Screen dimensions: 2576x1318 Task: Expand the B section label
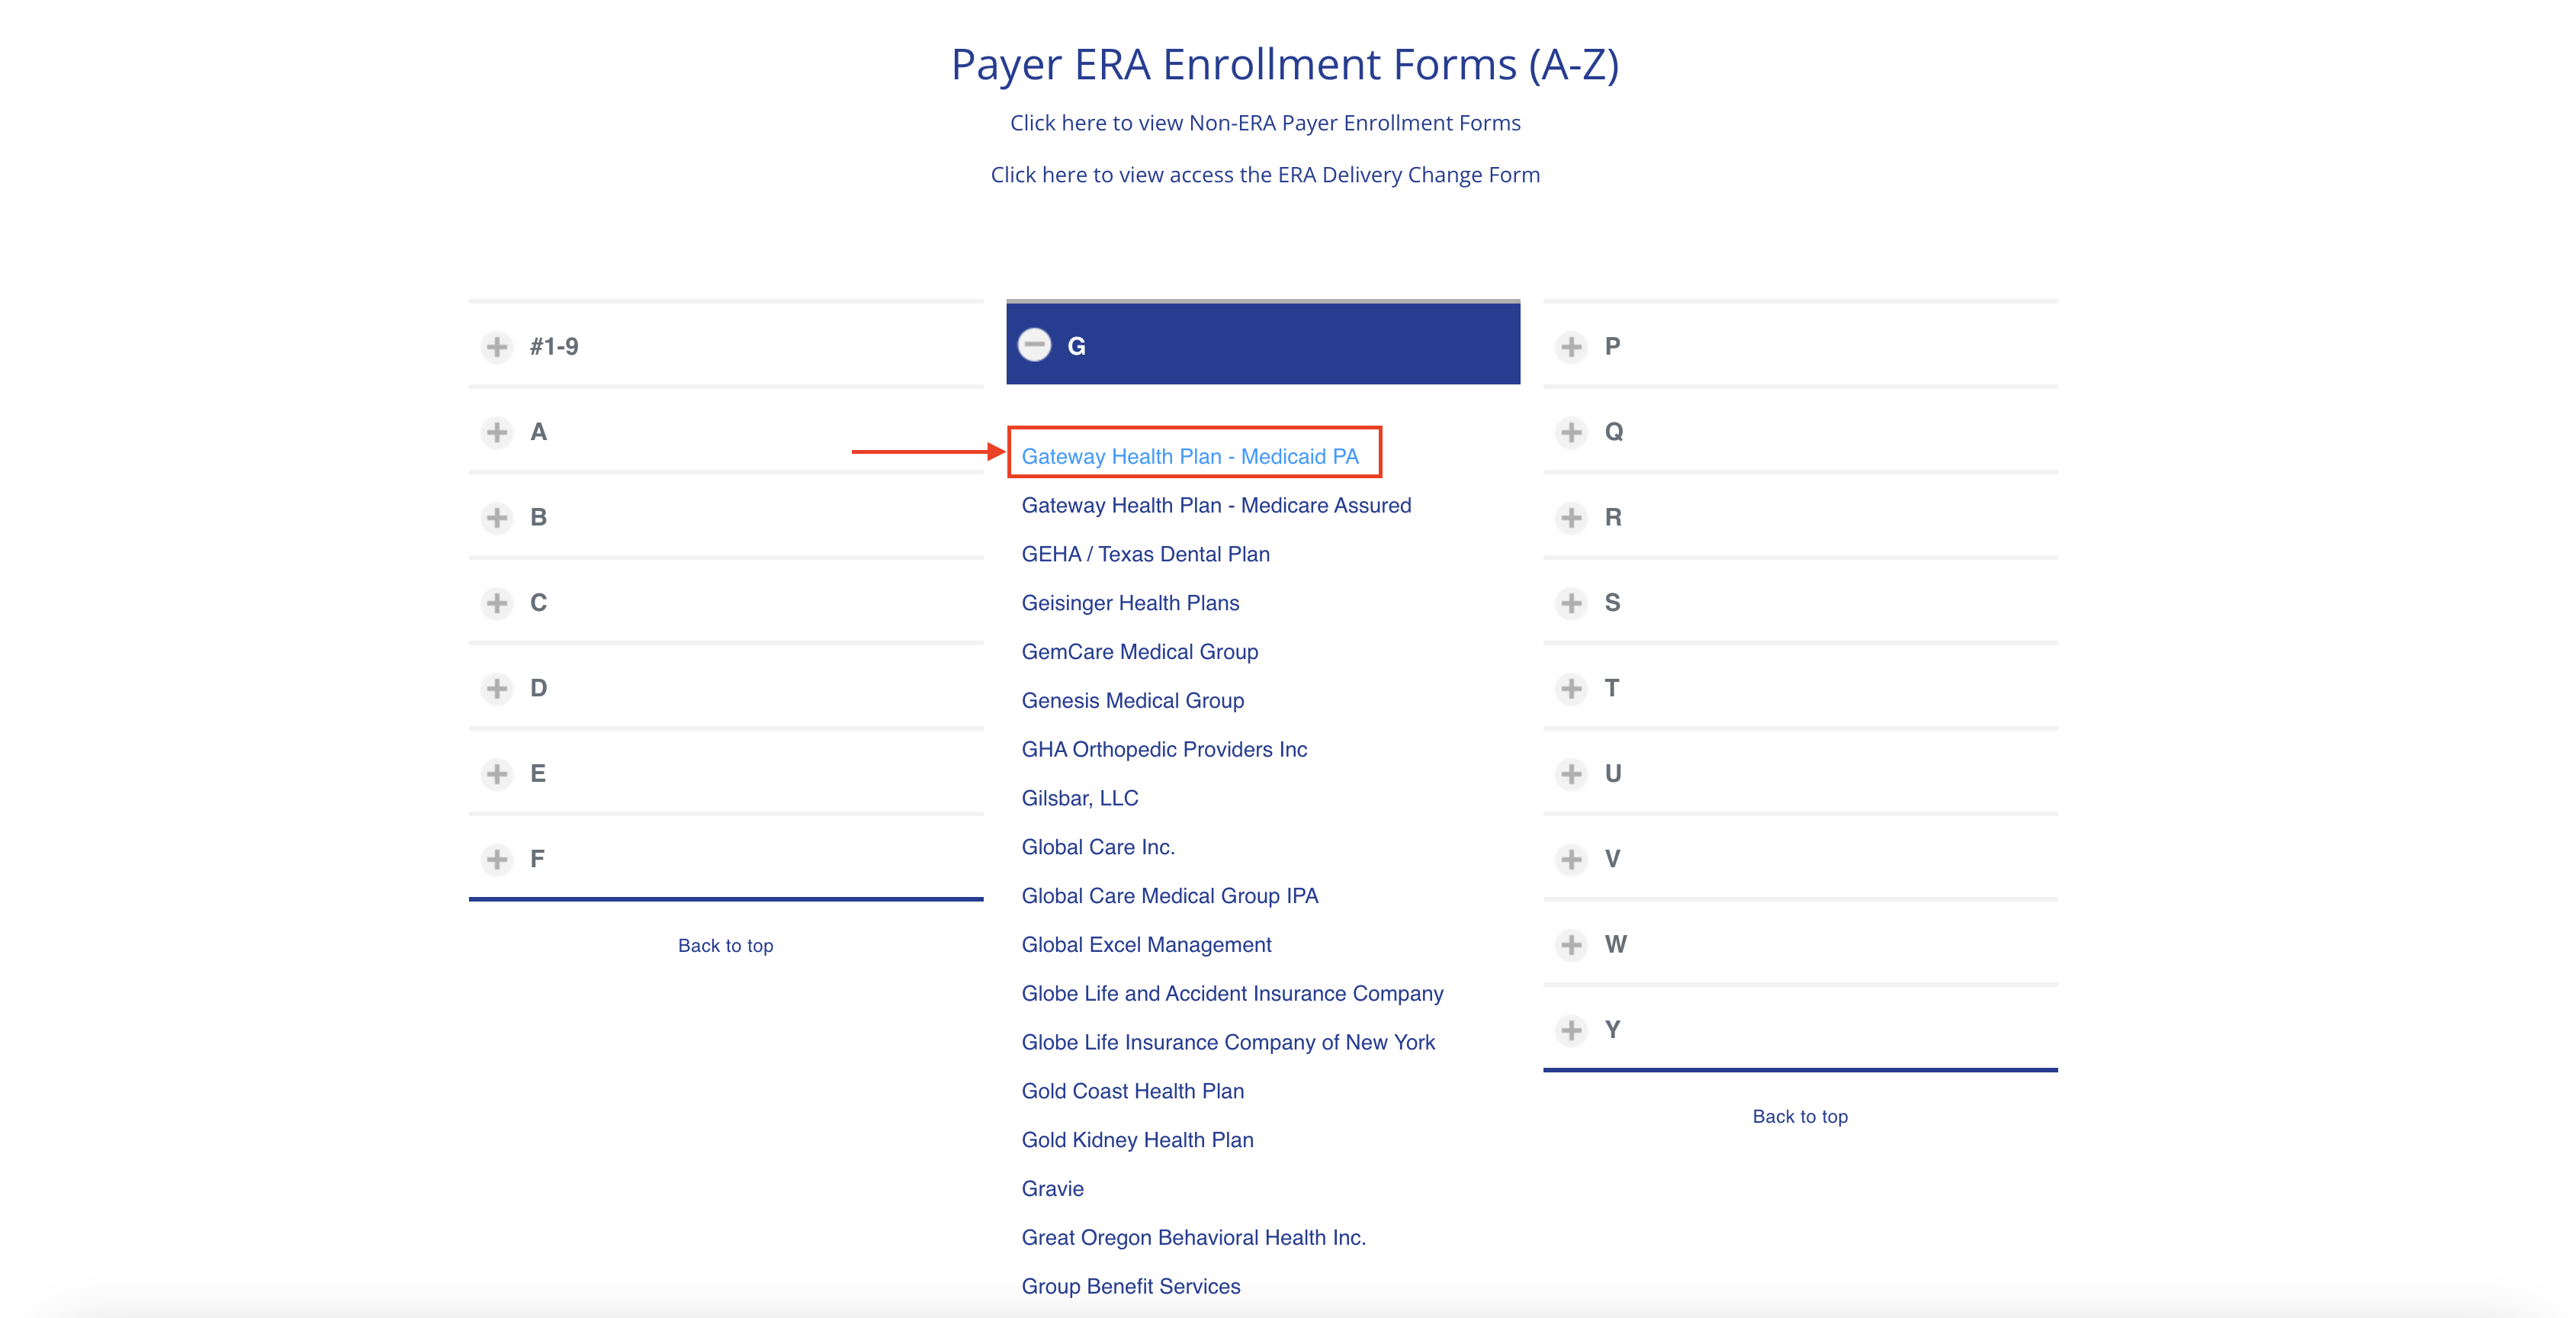(538, 518)
